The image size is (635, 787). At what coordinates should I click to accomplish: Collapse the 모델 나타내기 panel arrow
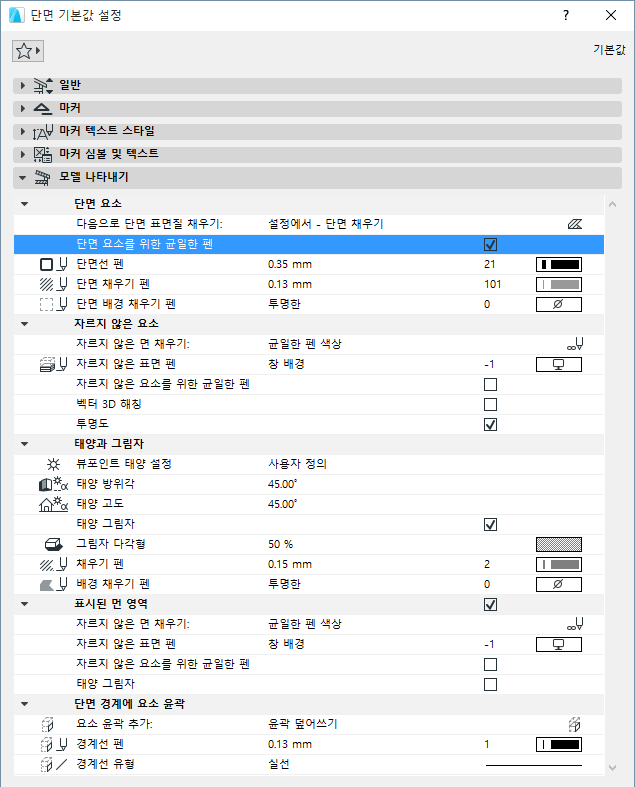tap(23, 178)
